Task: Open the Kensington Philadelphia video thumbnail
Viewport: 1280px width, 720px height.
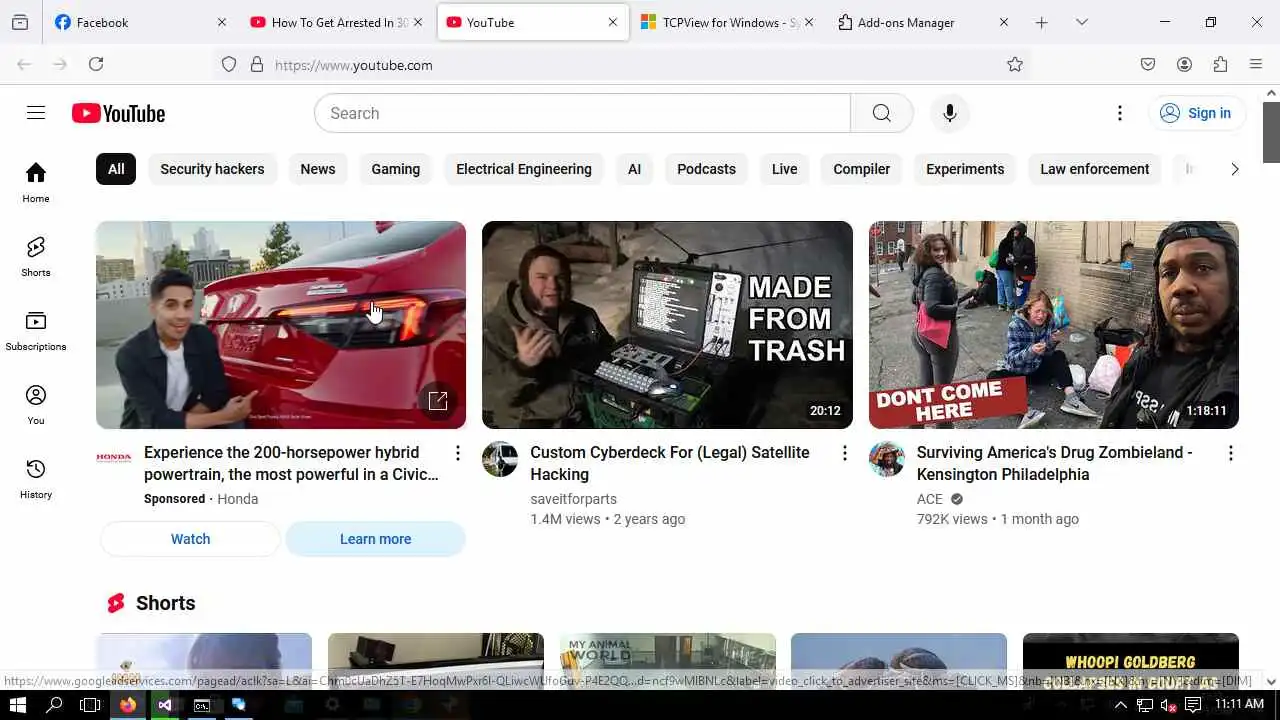Action: pyautogui.click(x=1054, y=325)
